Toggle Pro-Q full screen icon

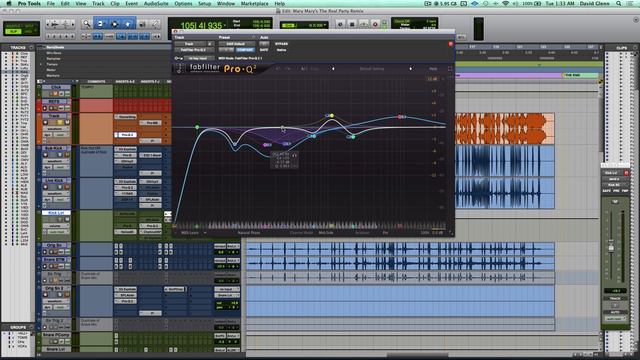tap(450, 69)
